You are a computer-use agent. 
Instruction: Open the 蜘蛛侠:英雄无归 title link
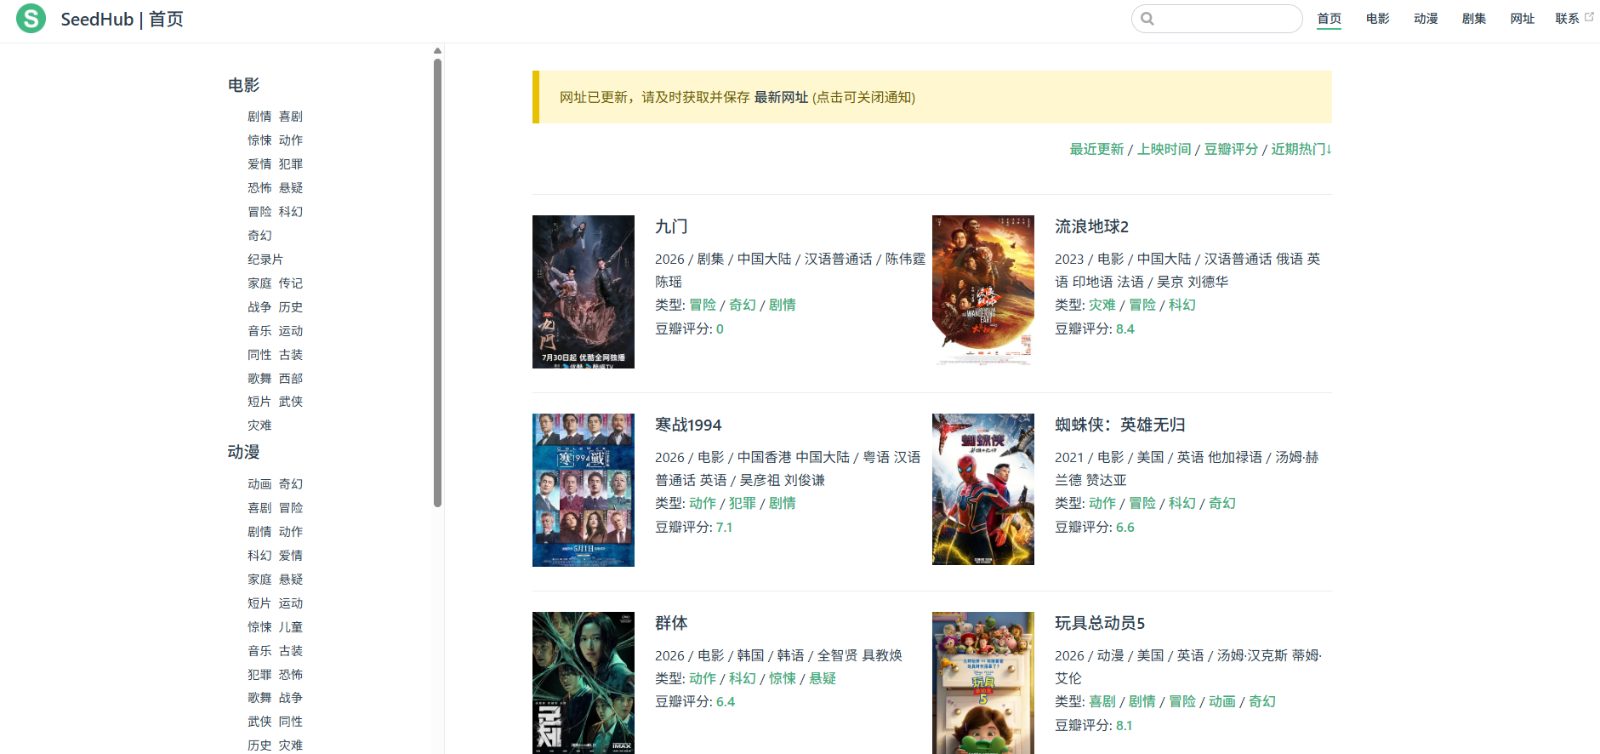[x=1120, y=425]
